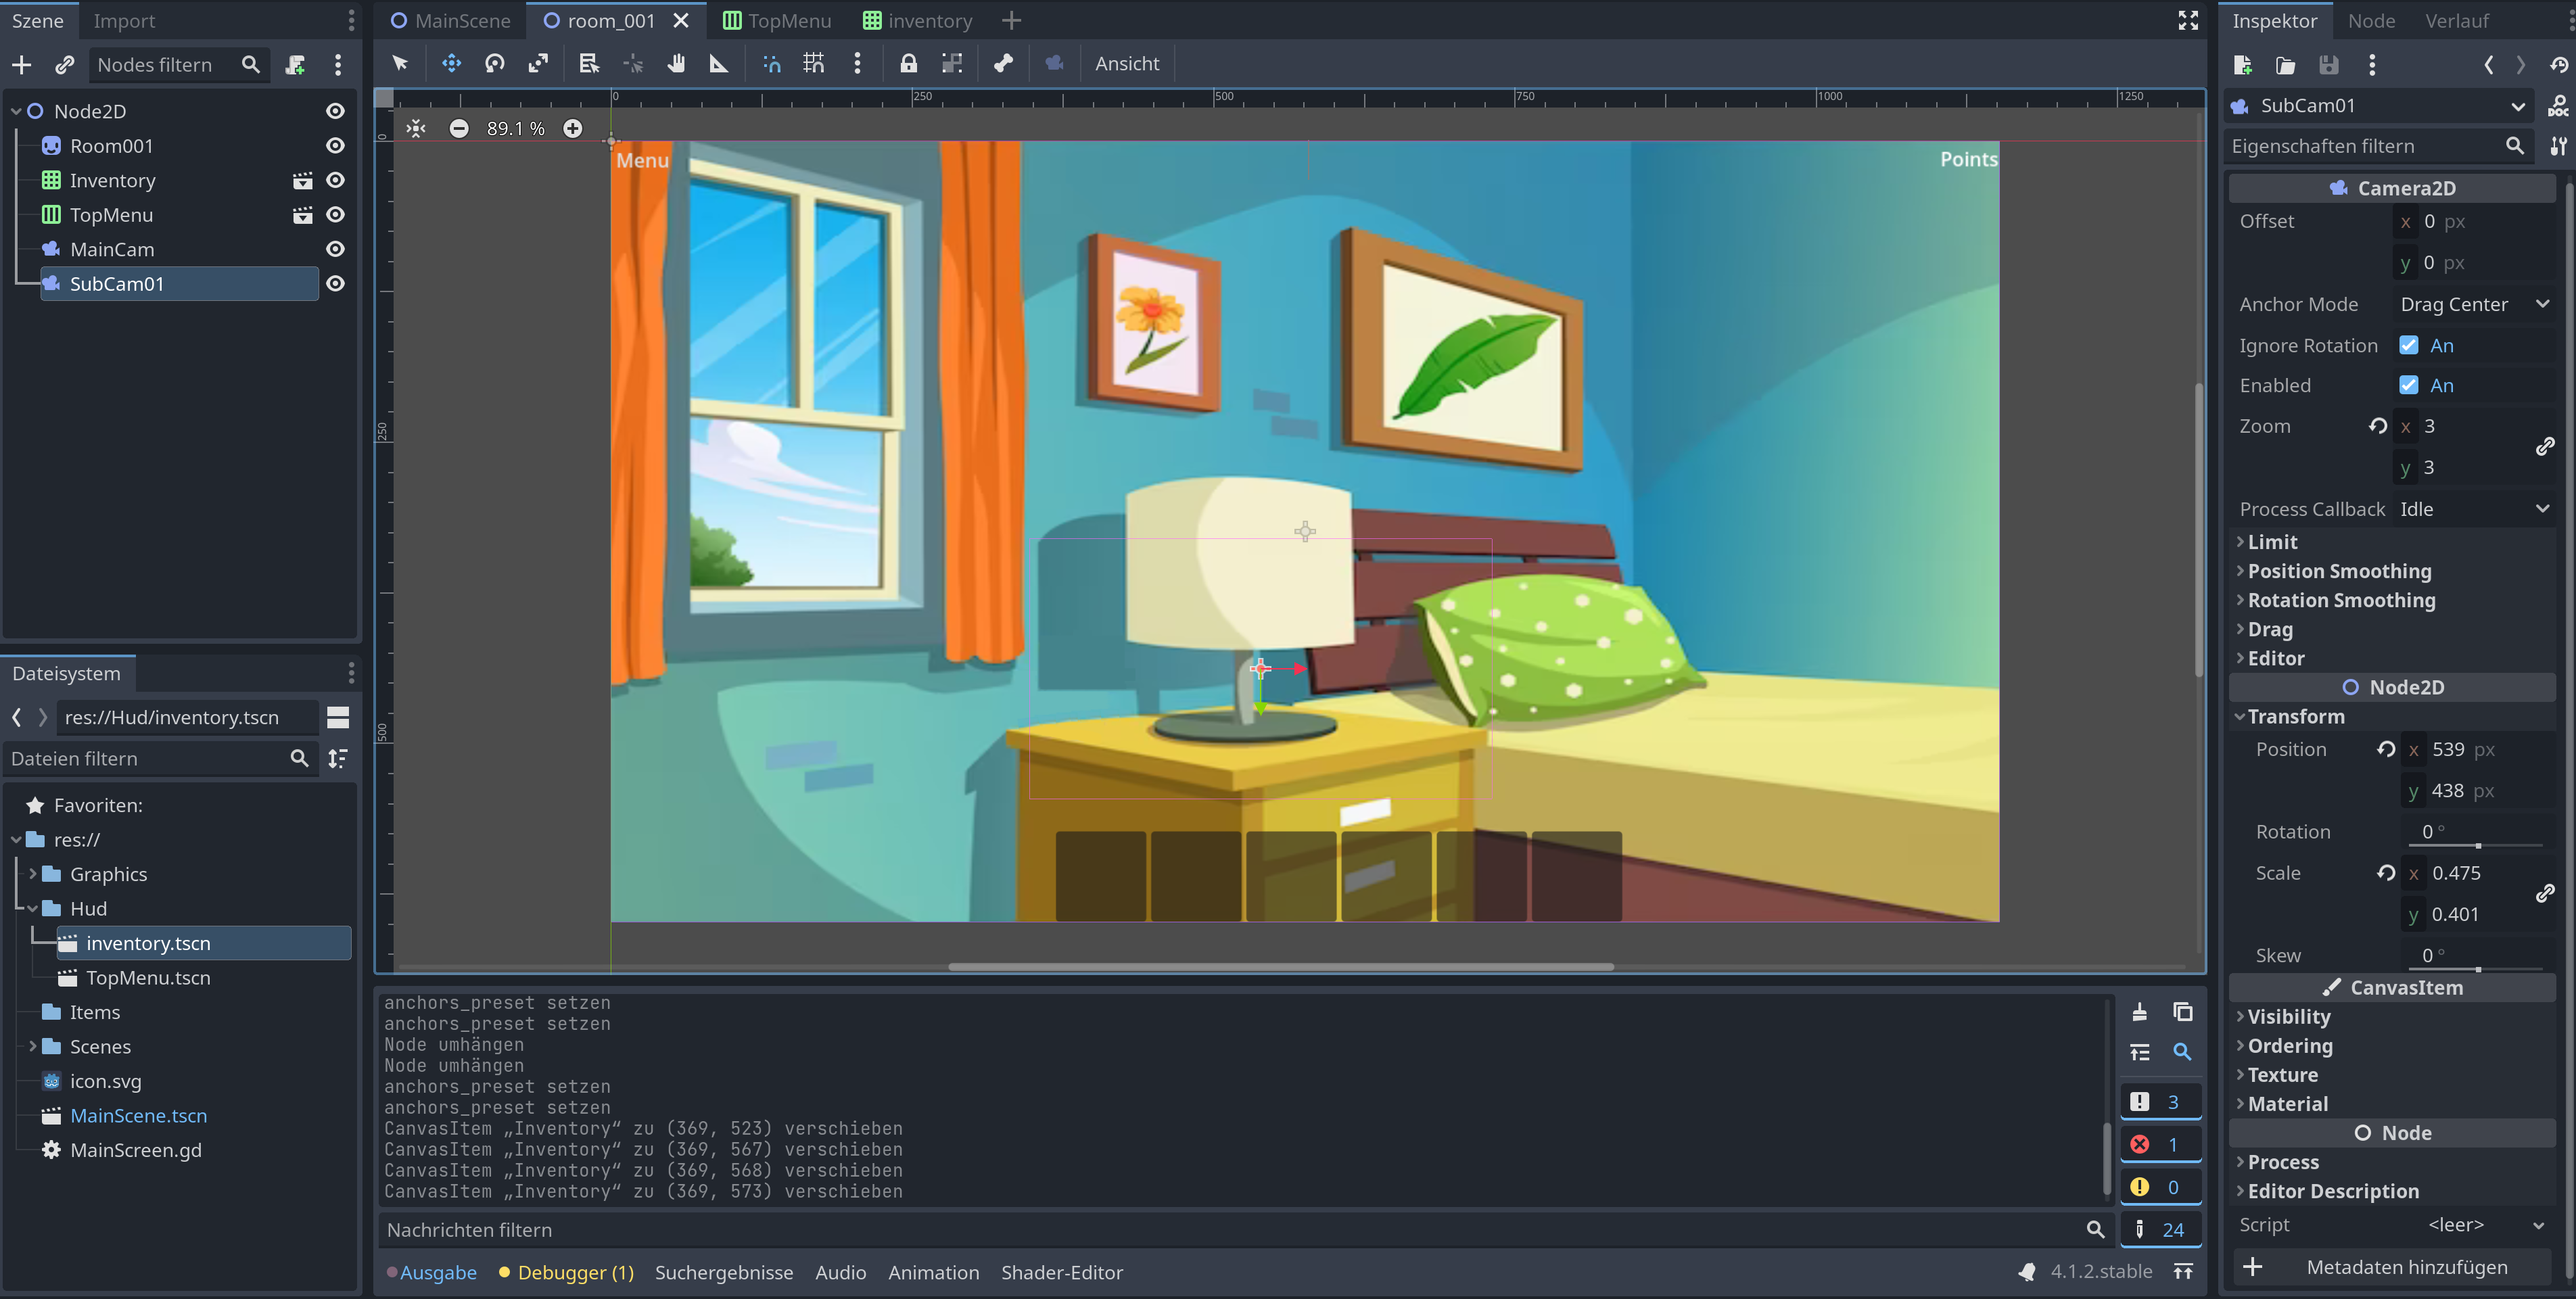Image resolution: width=2576 pixels, height=1299 pixels.
Task: Toggle Zoom ratio lock link
Action: point(2546,446)
